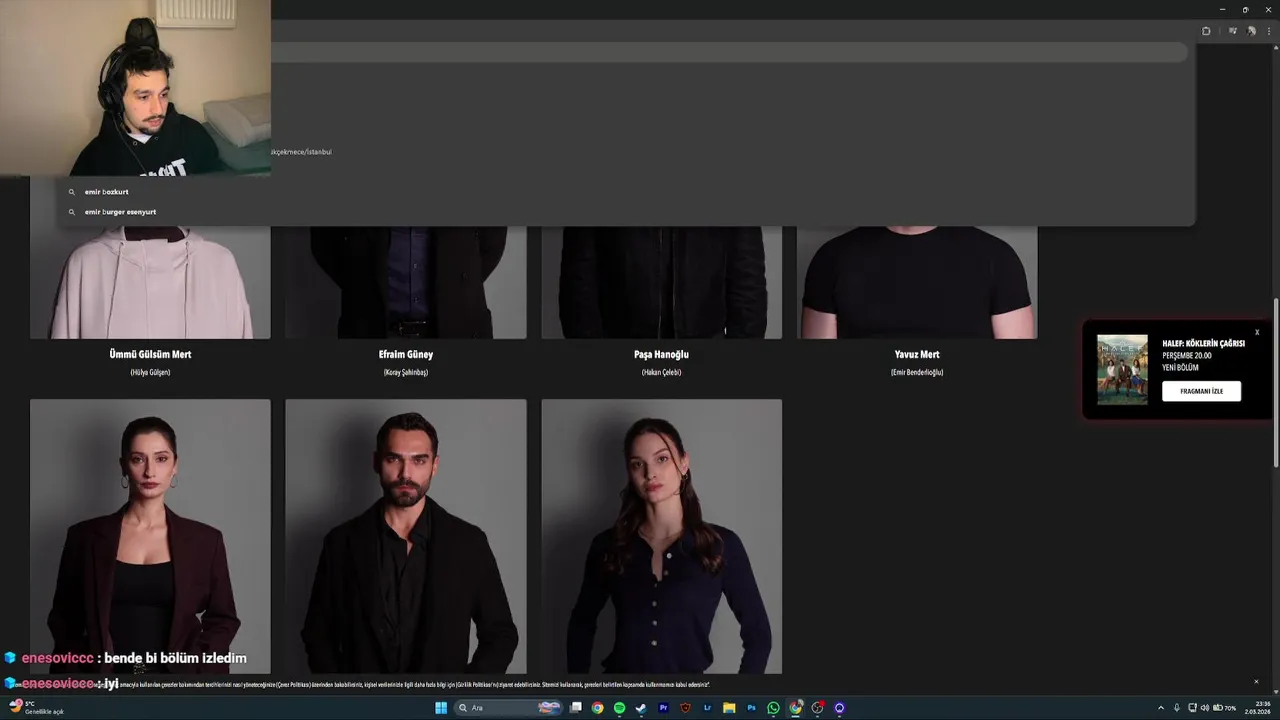Open volume control in tray

tap(1204, 708)
